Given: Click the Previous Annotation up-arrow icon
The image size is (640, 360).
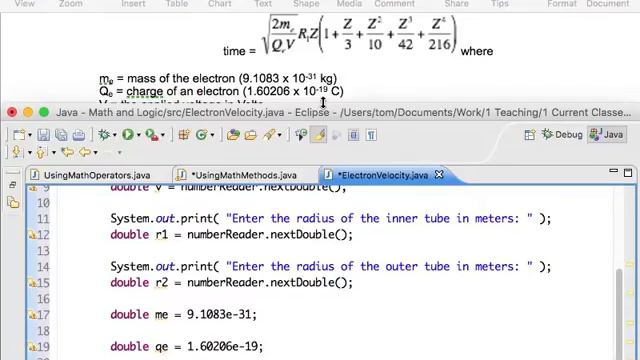Looking at the screenshot, I should [x=41, y=152].
